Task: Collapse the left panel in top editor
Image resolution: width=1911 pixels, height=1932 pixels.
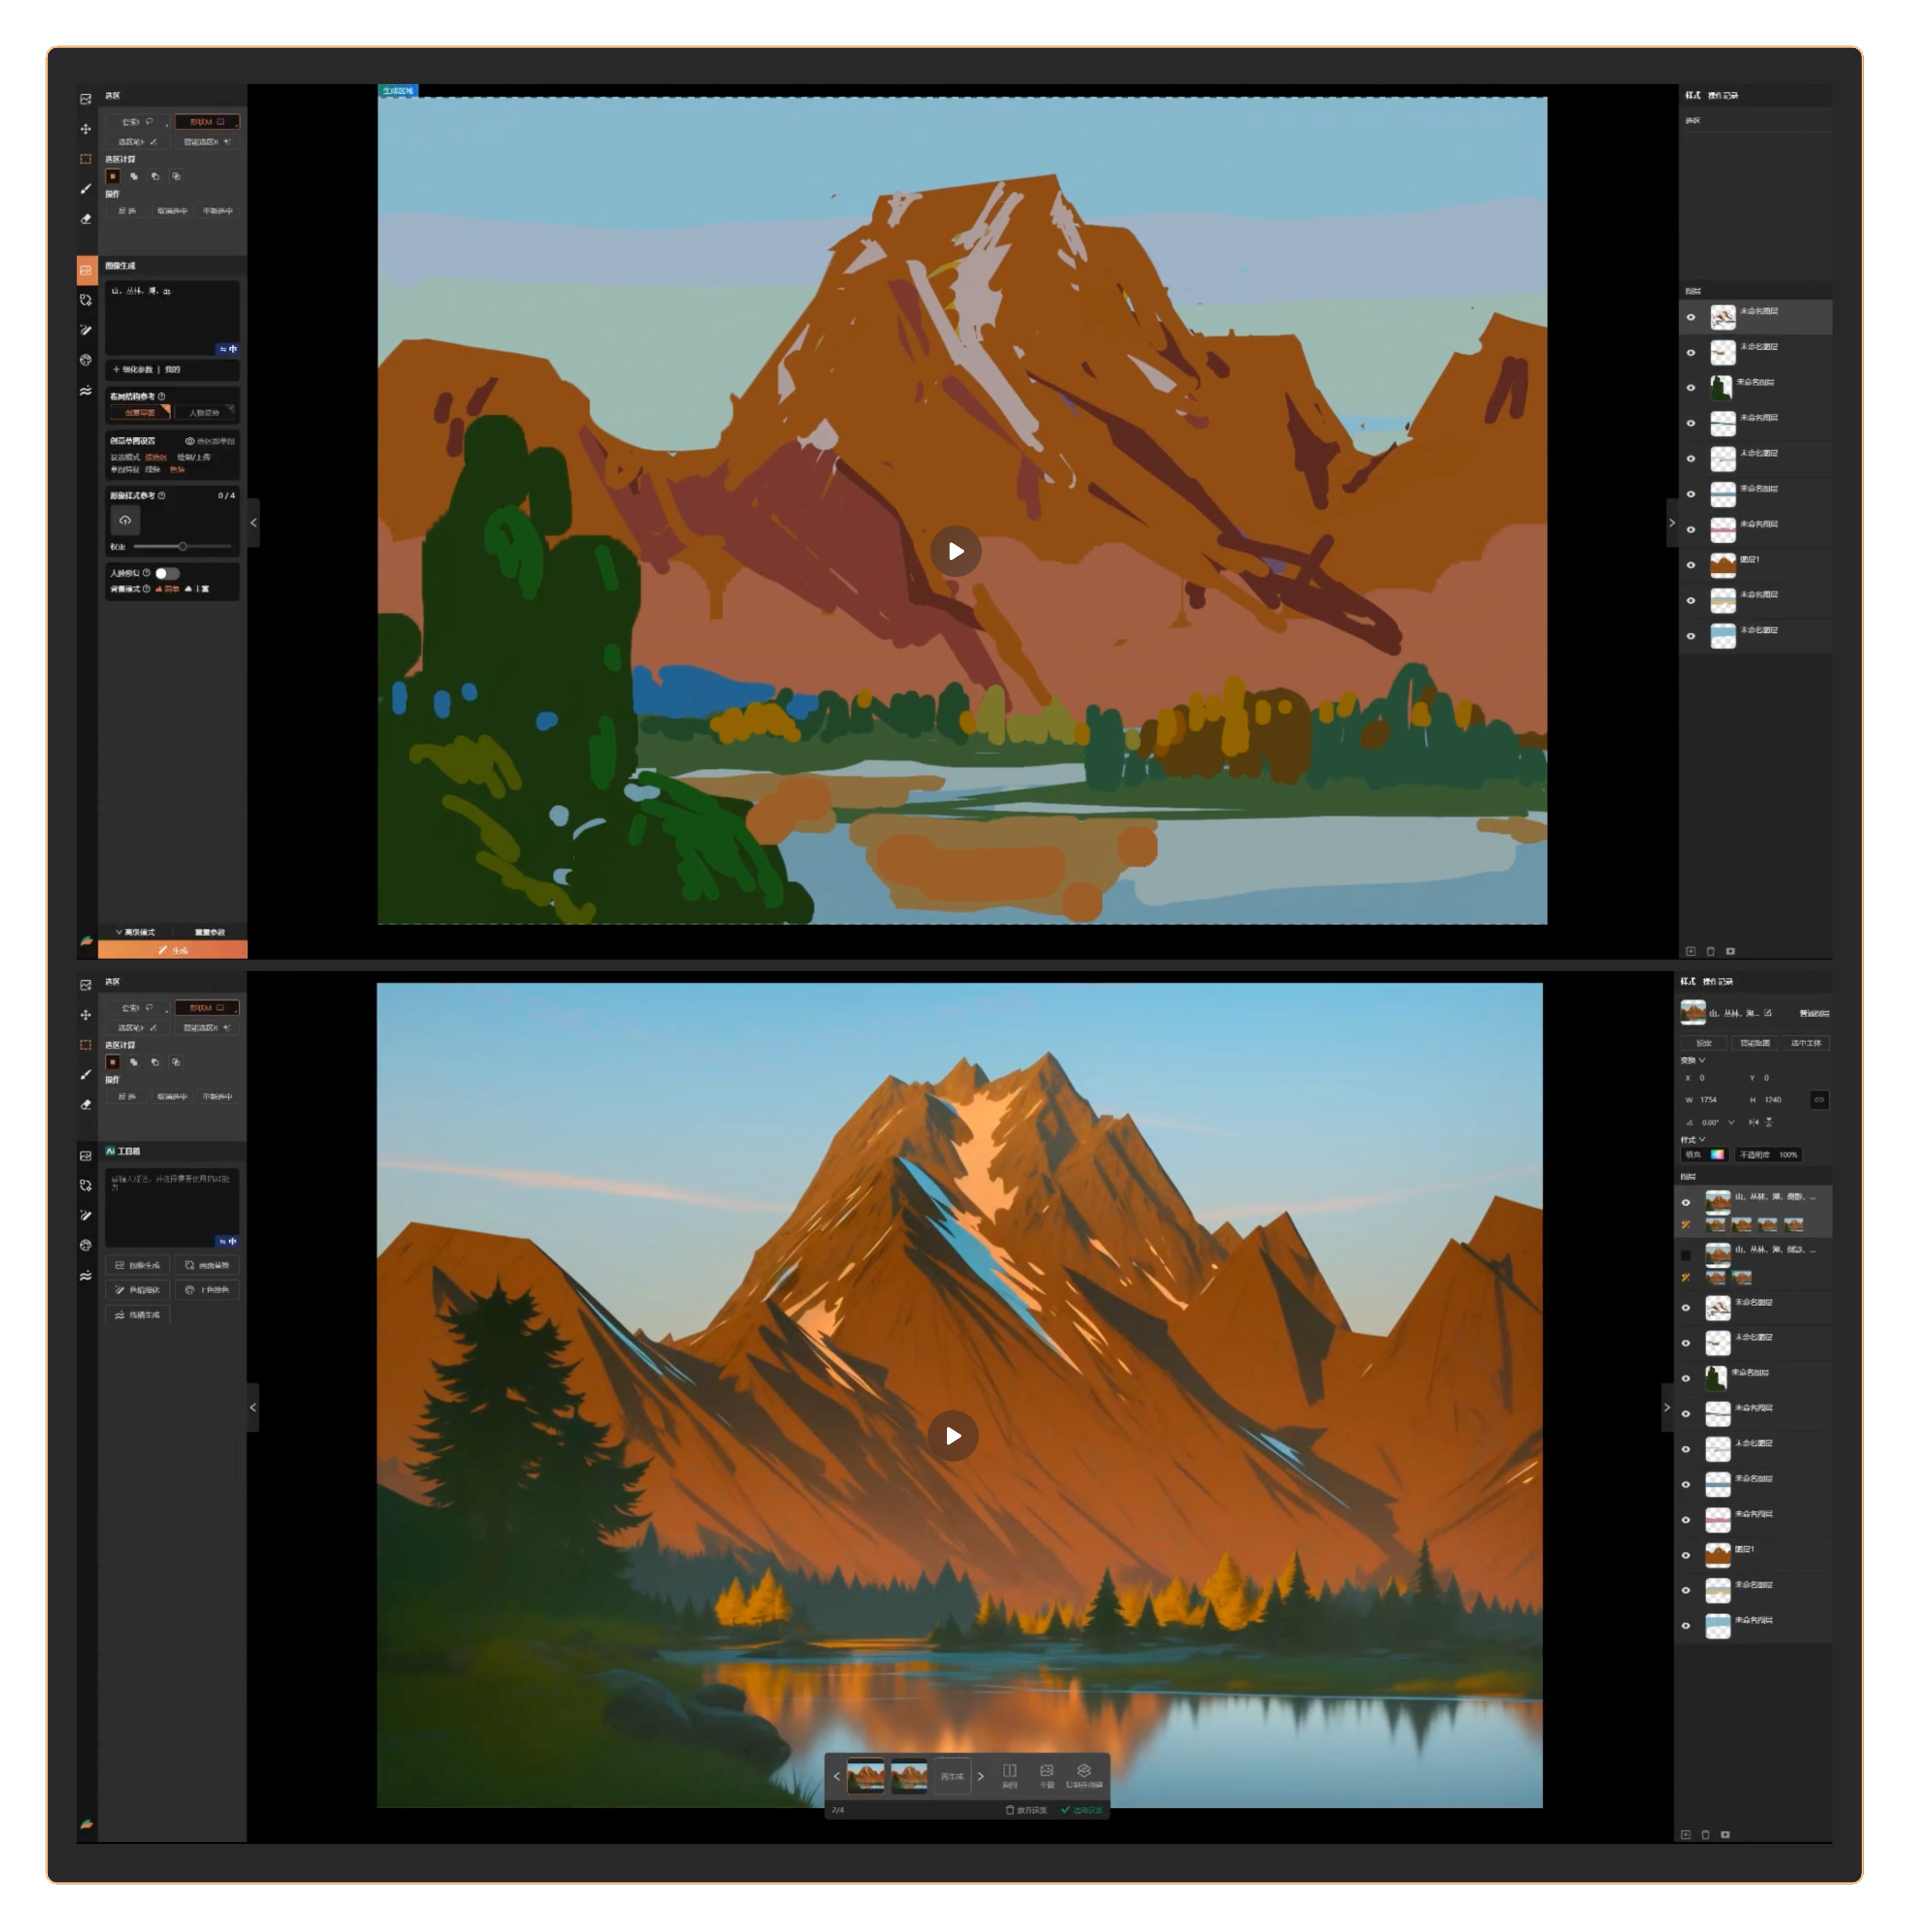Action: click(x=253, y=522)
